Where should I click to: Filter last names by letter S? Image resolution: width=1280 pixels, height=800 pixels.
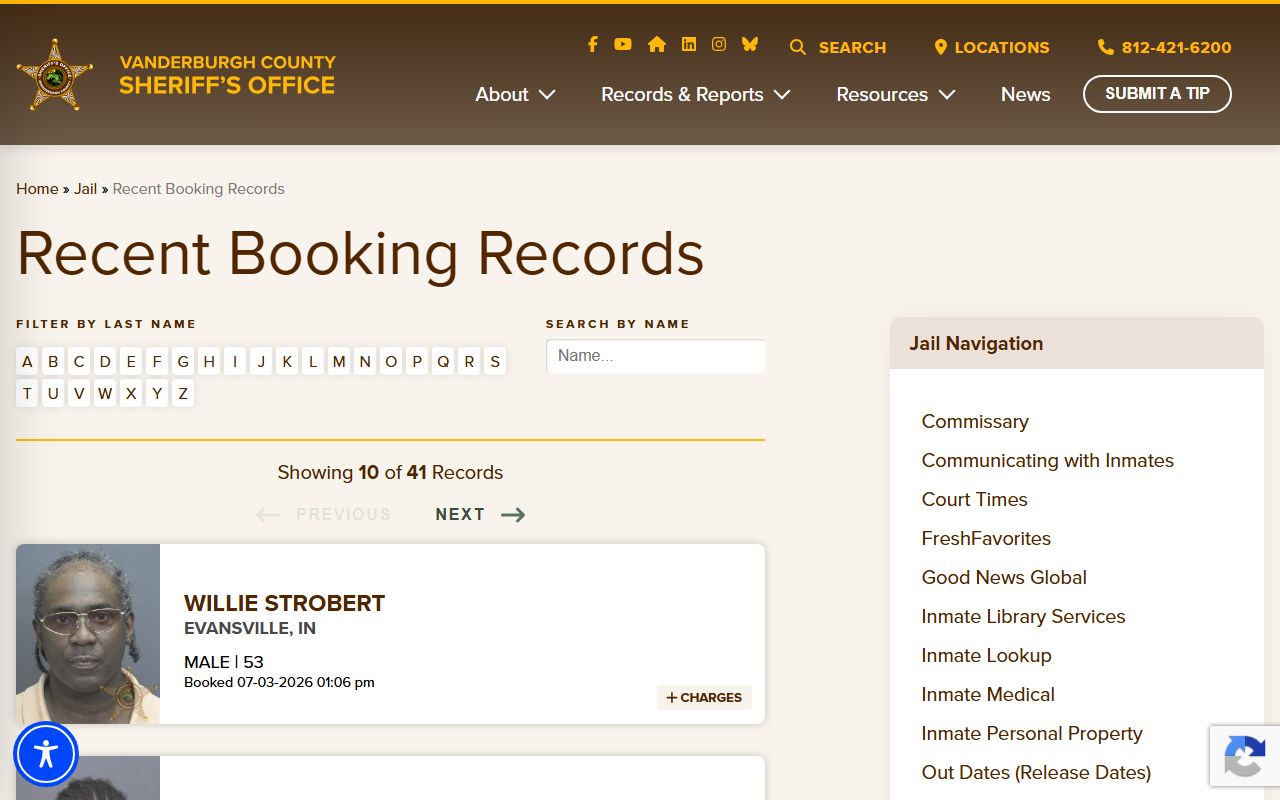[495, 362]
